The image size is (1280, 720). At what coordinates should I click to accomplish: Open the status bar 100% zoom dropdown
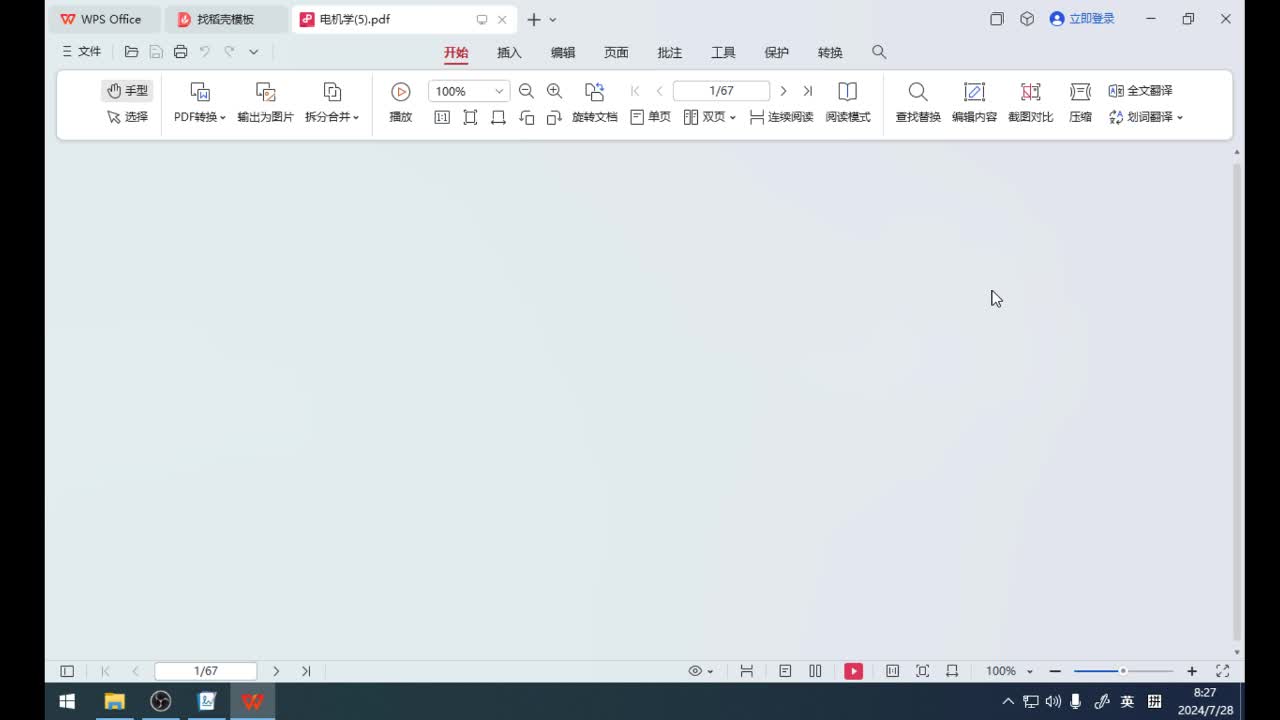1009,671
